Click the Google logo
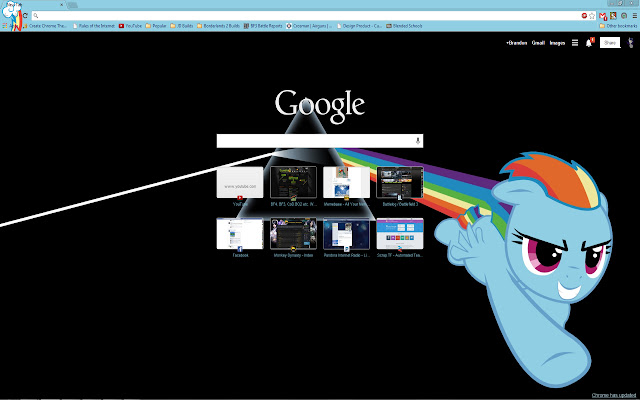This screenshot has height=400, width=640. [320, 107]
